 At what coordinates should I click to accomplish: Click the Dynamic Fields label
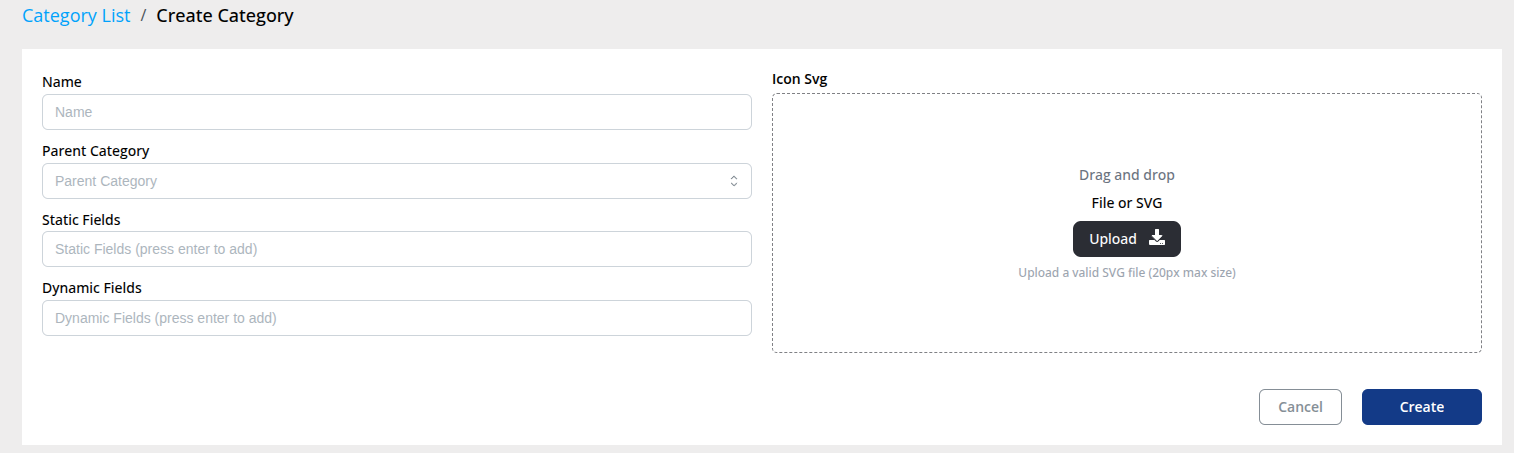tap(92, 288)
